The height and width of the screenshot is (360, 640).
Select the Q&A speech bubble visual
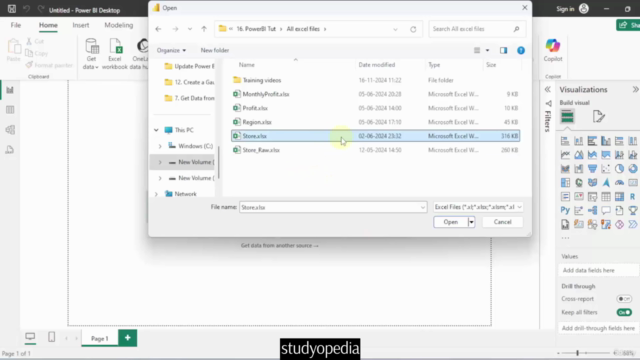tap(606, 210)
